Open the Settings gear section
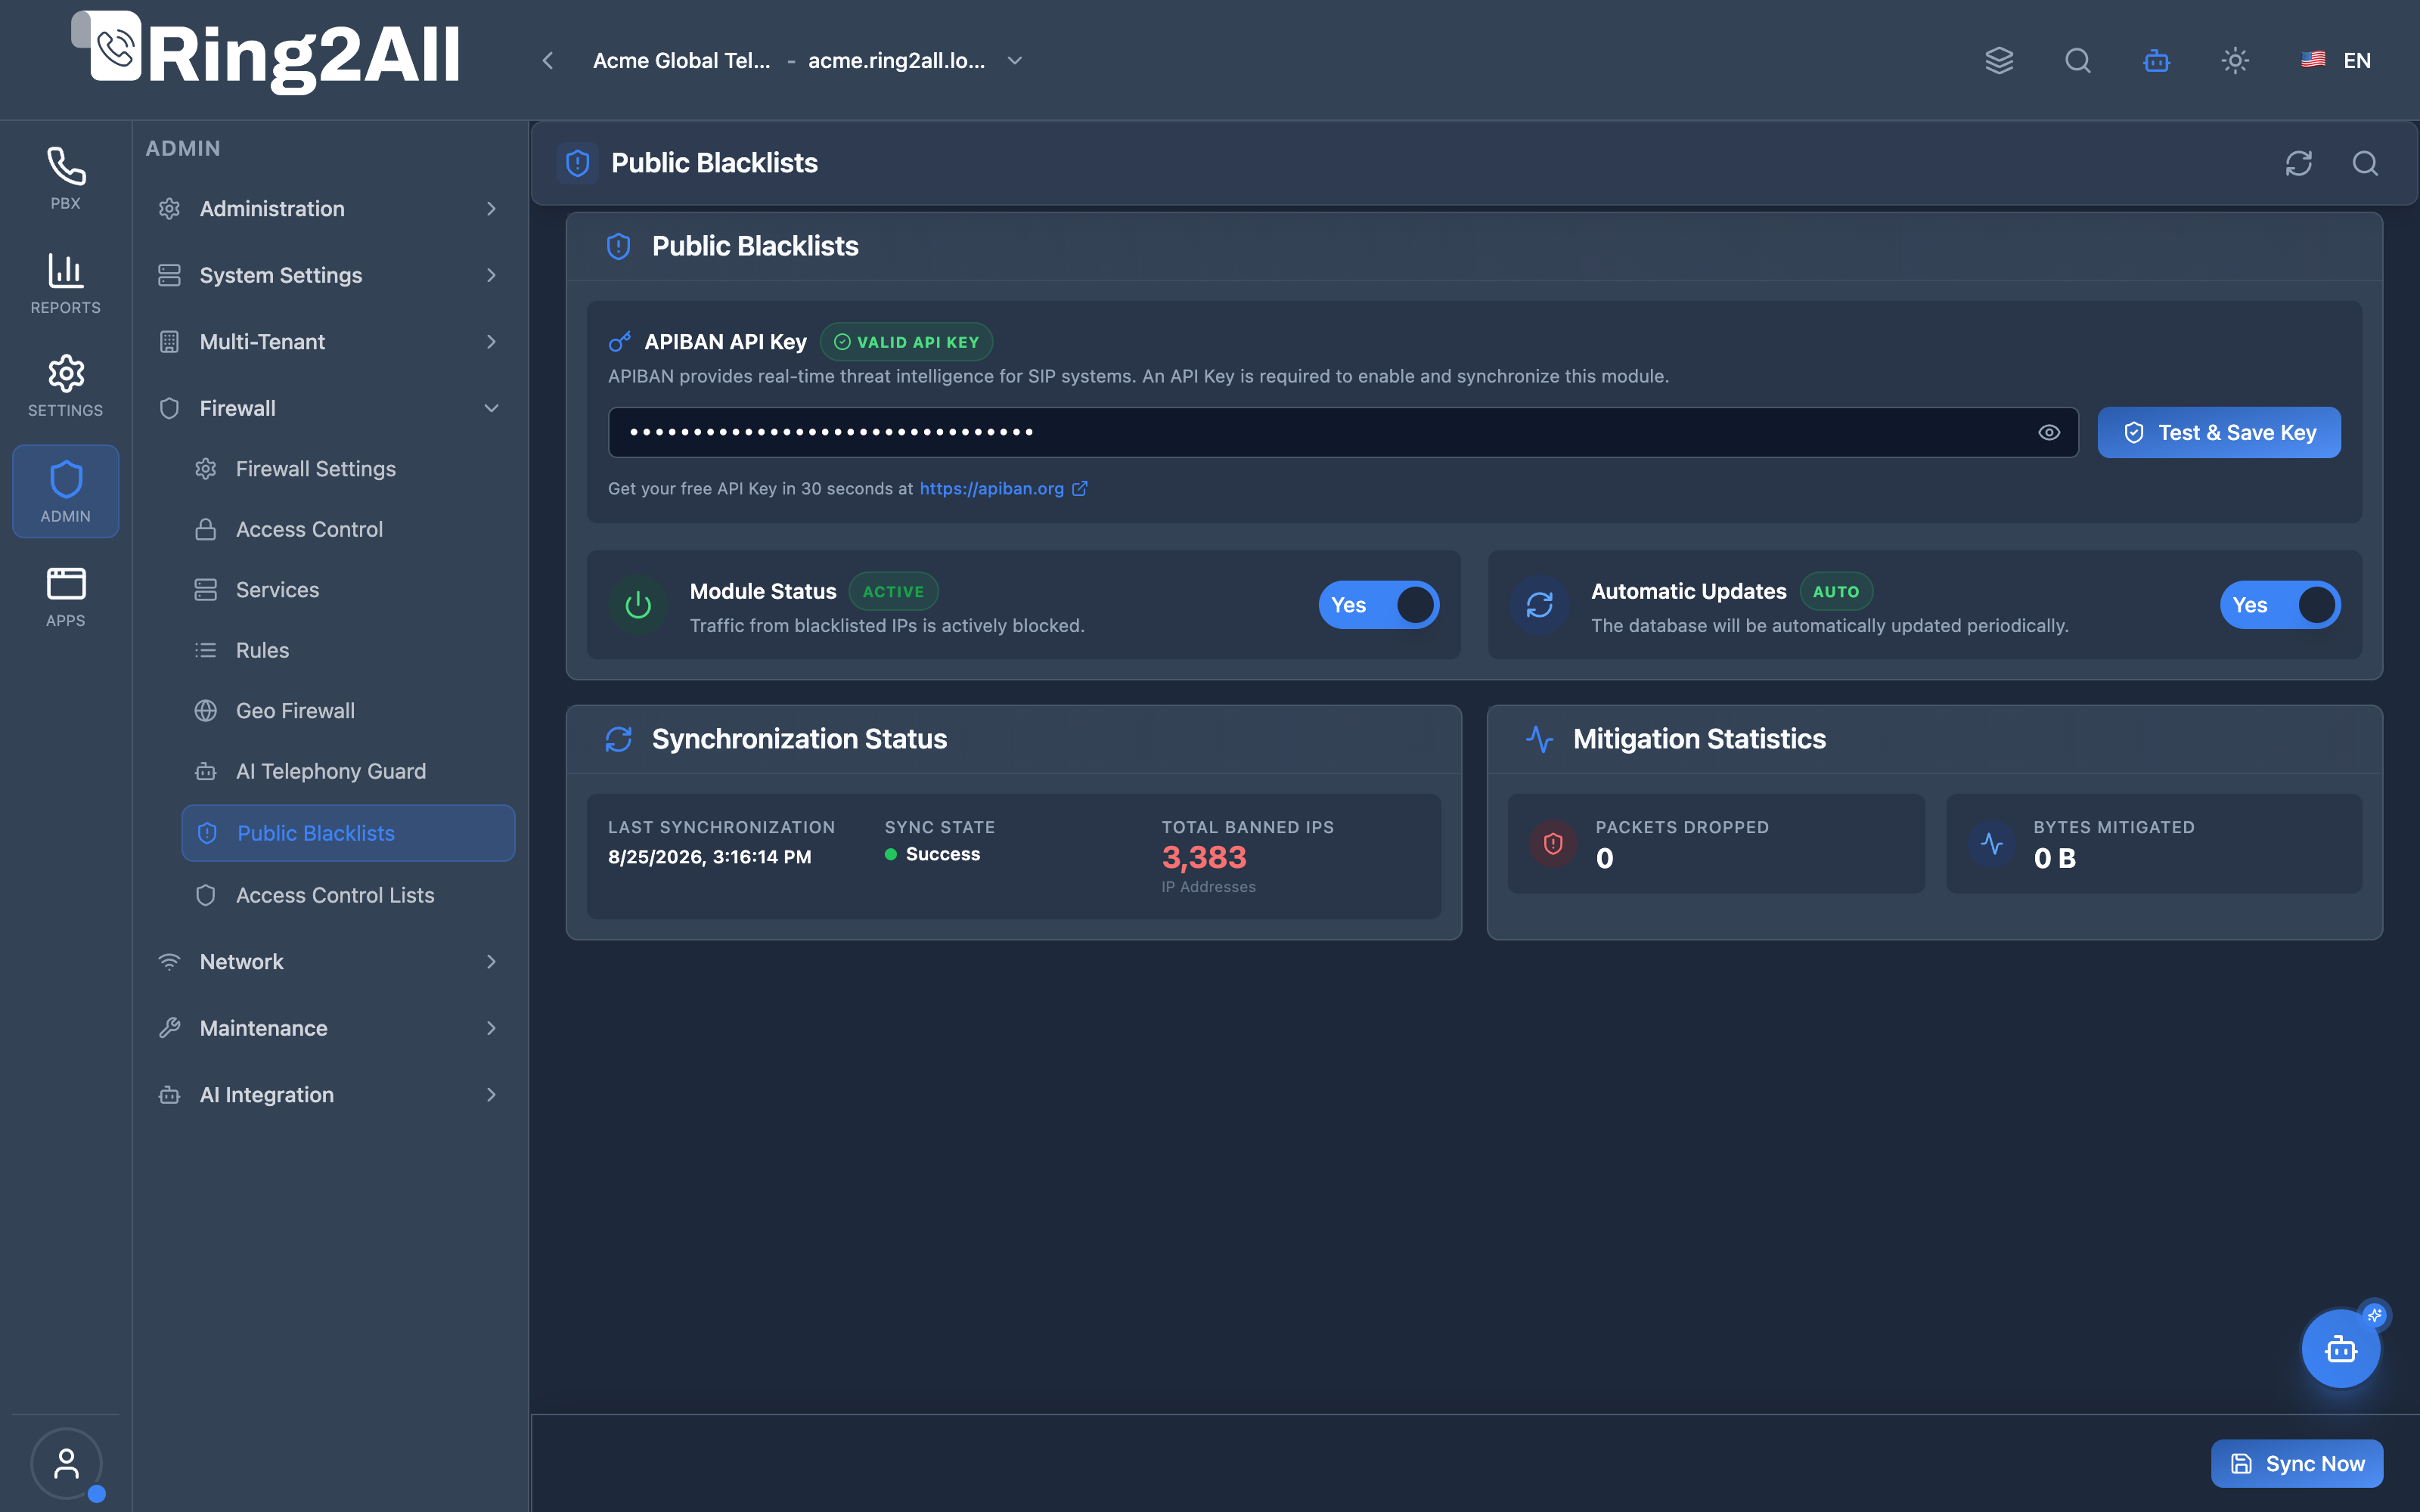 pos(65,386)
